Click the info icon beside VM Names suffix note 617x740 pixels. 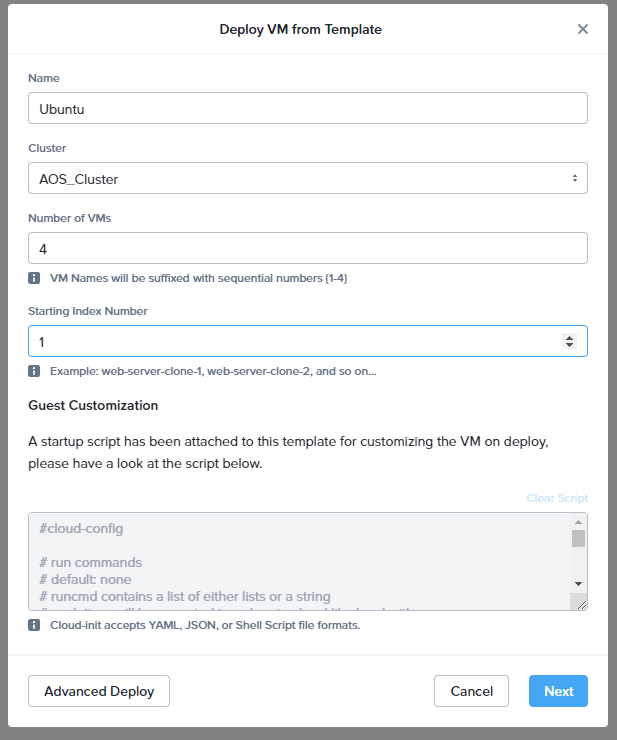pyautogui.click(x=34, y=278)
